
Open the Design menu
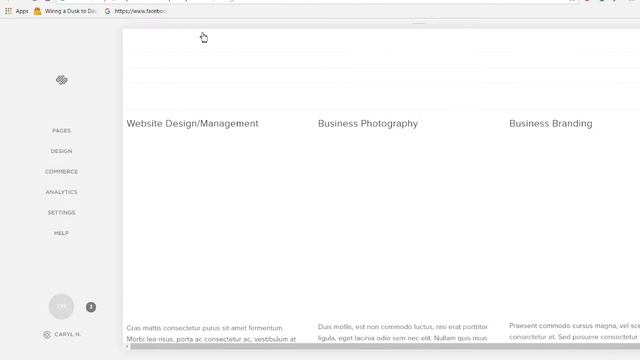tap(61, 151)
